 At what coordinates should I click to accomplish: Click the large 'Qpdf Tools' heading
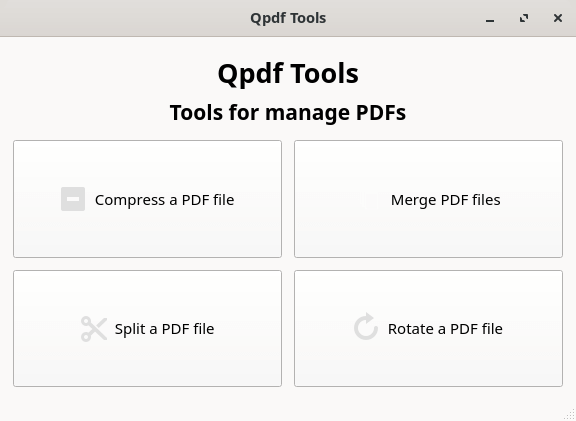tap(288, 74)
